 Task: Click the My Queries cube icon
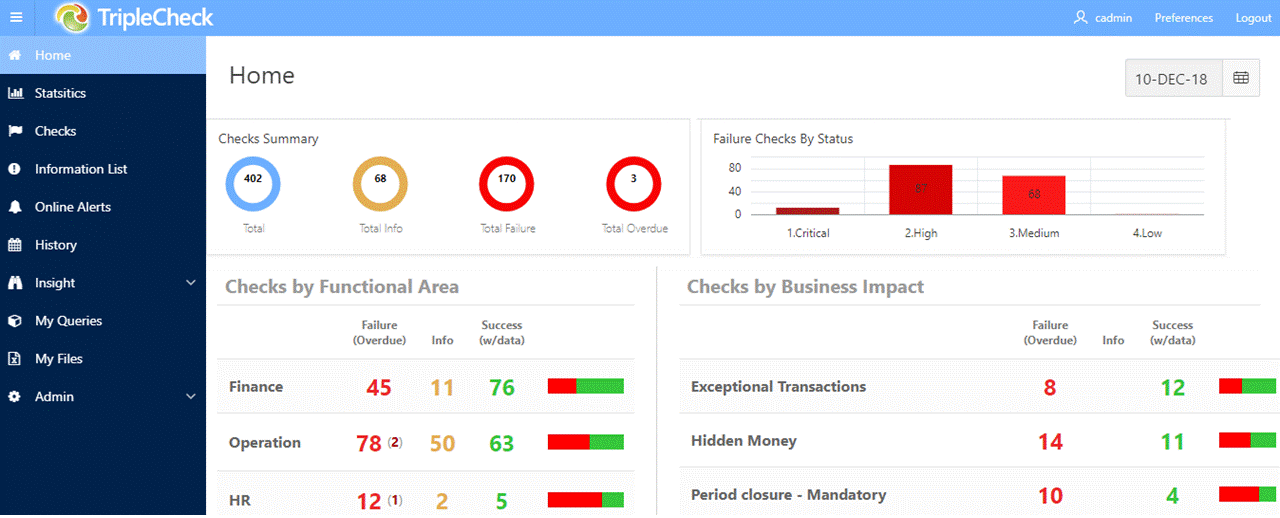pyautogui.click(x=15, y=321)
